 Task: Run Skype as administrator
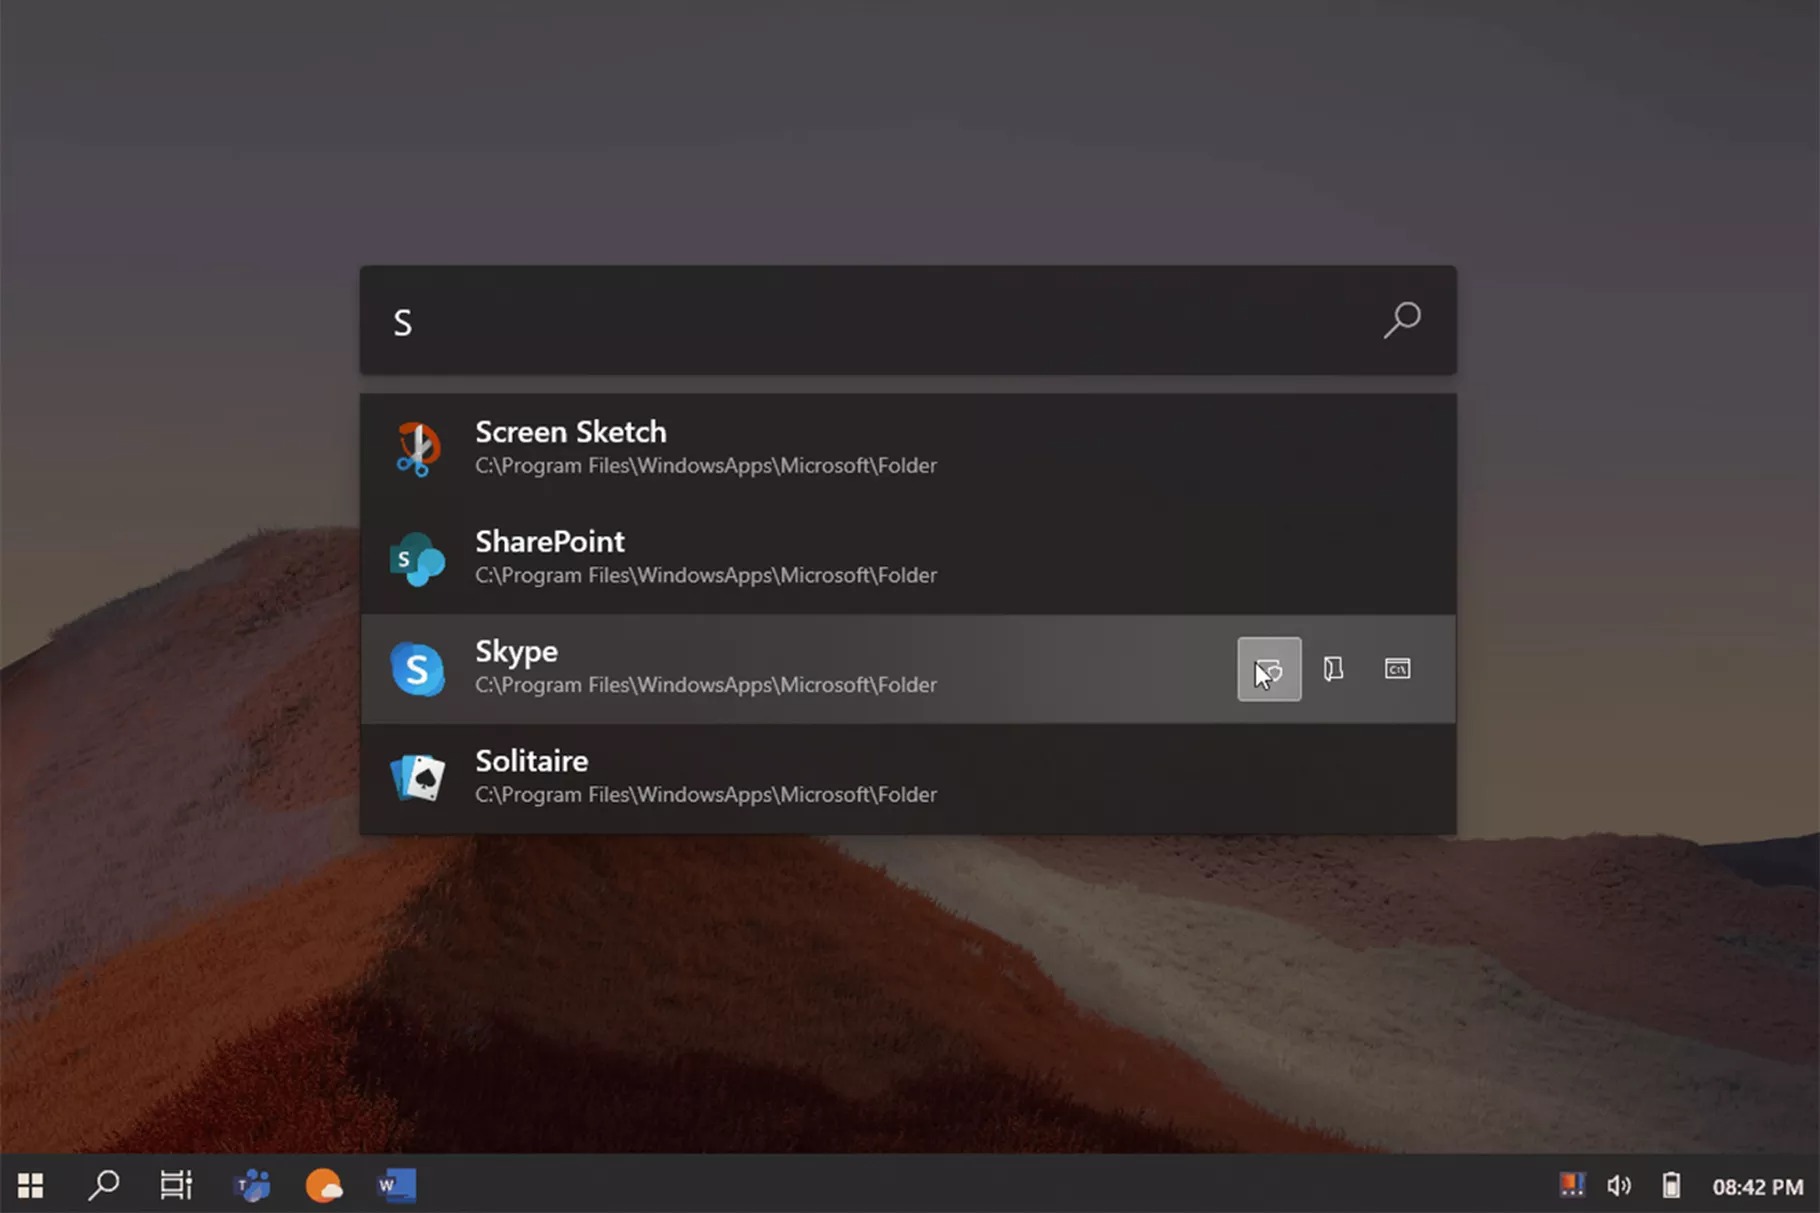1268,669
